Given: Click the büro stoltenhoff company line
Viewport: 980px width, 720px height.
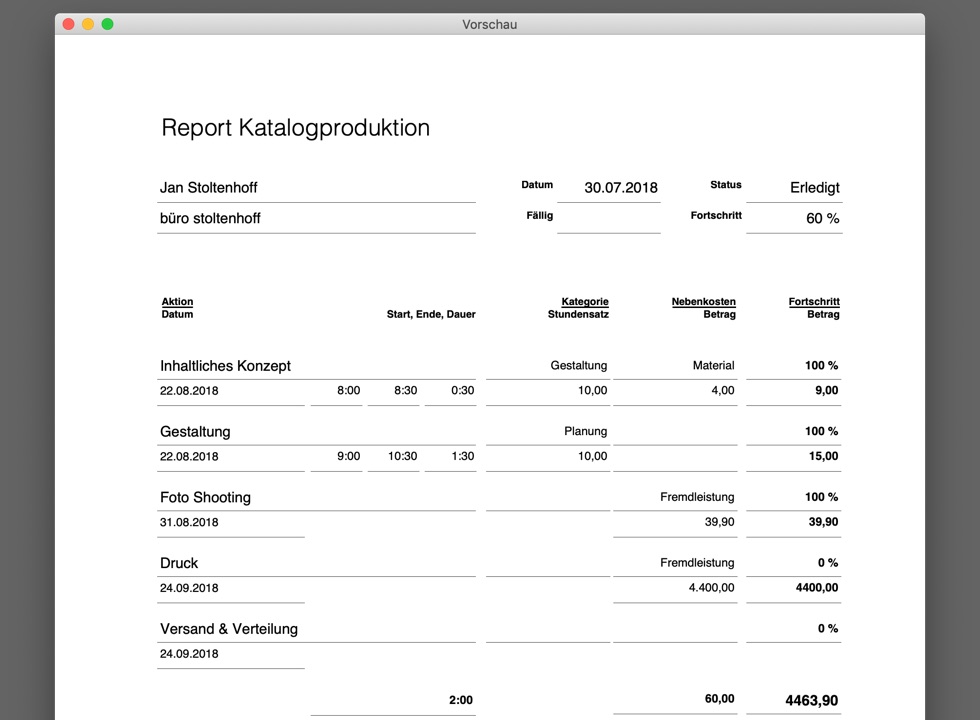Looking at the screenshot, I should click(210, 218).
